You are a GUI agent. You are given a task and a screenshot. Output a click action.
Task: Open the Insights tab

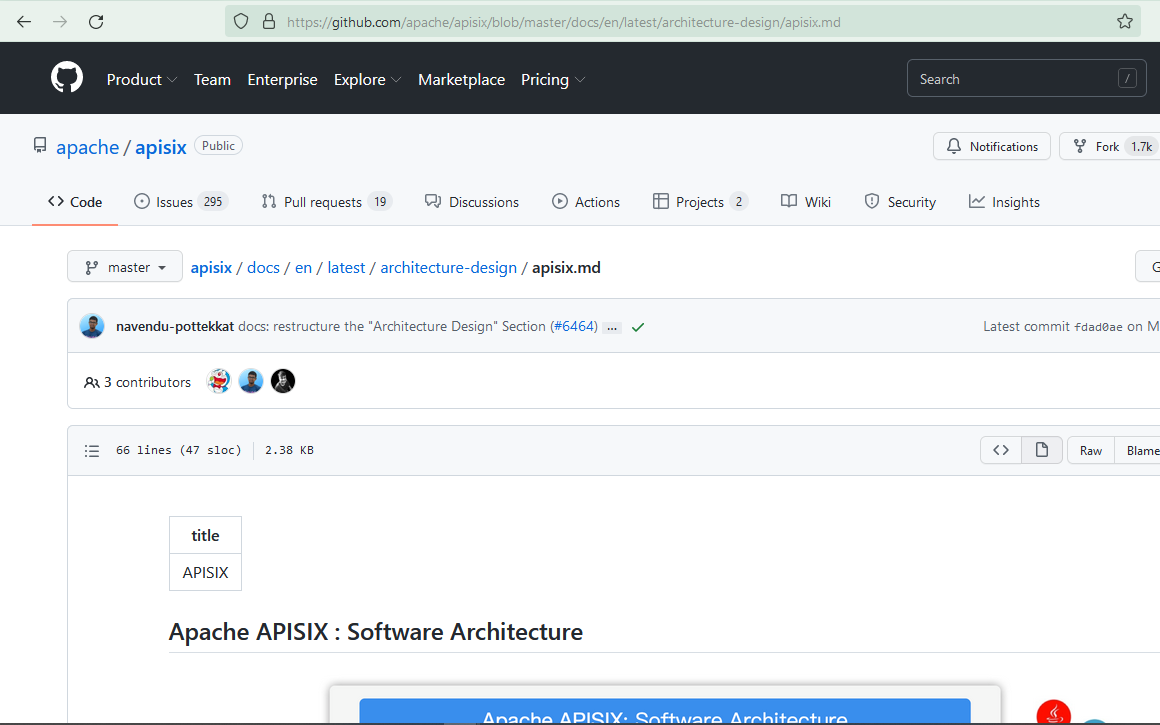pos(1004,202)
